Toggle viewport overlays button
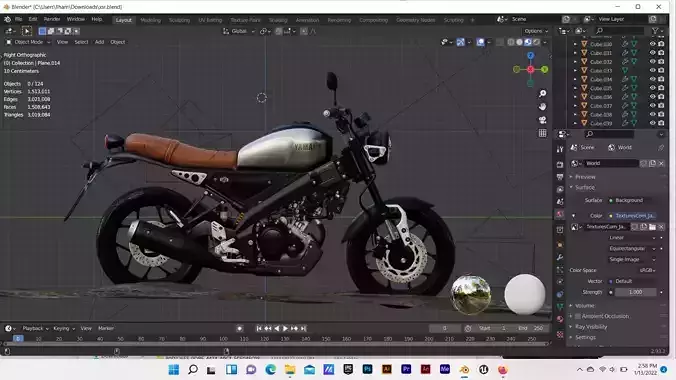 pyautogui.click(x=480, y=42)
